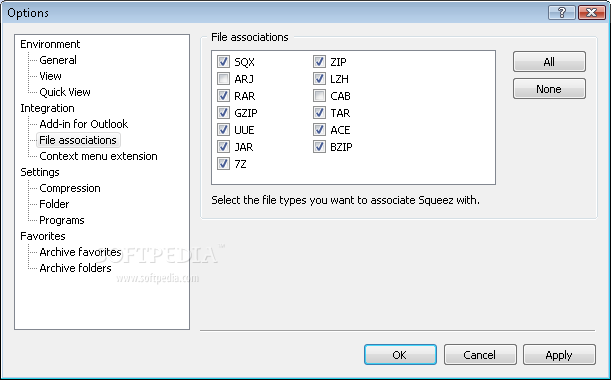Select the Settings category
611x380 pixels.
[40, 172]
